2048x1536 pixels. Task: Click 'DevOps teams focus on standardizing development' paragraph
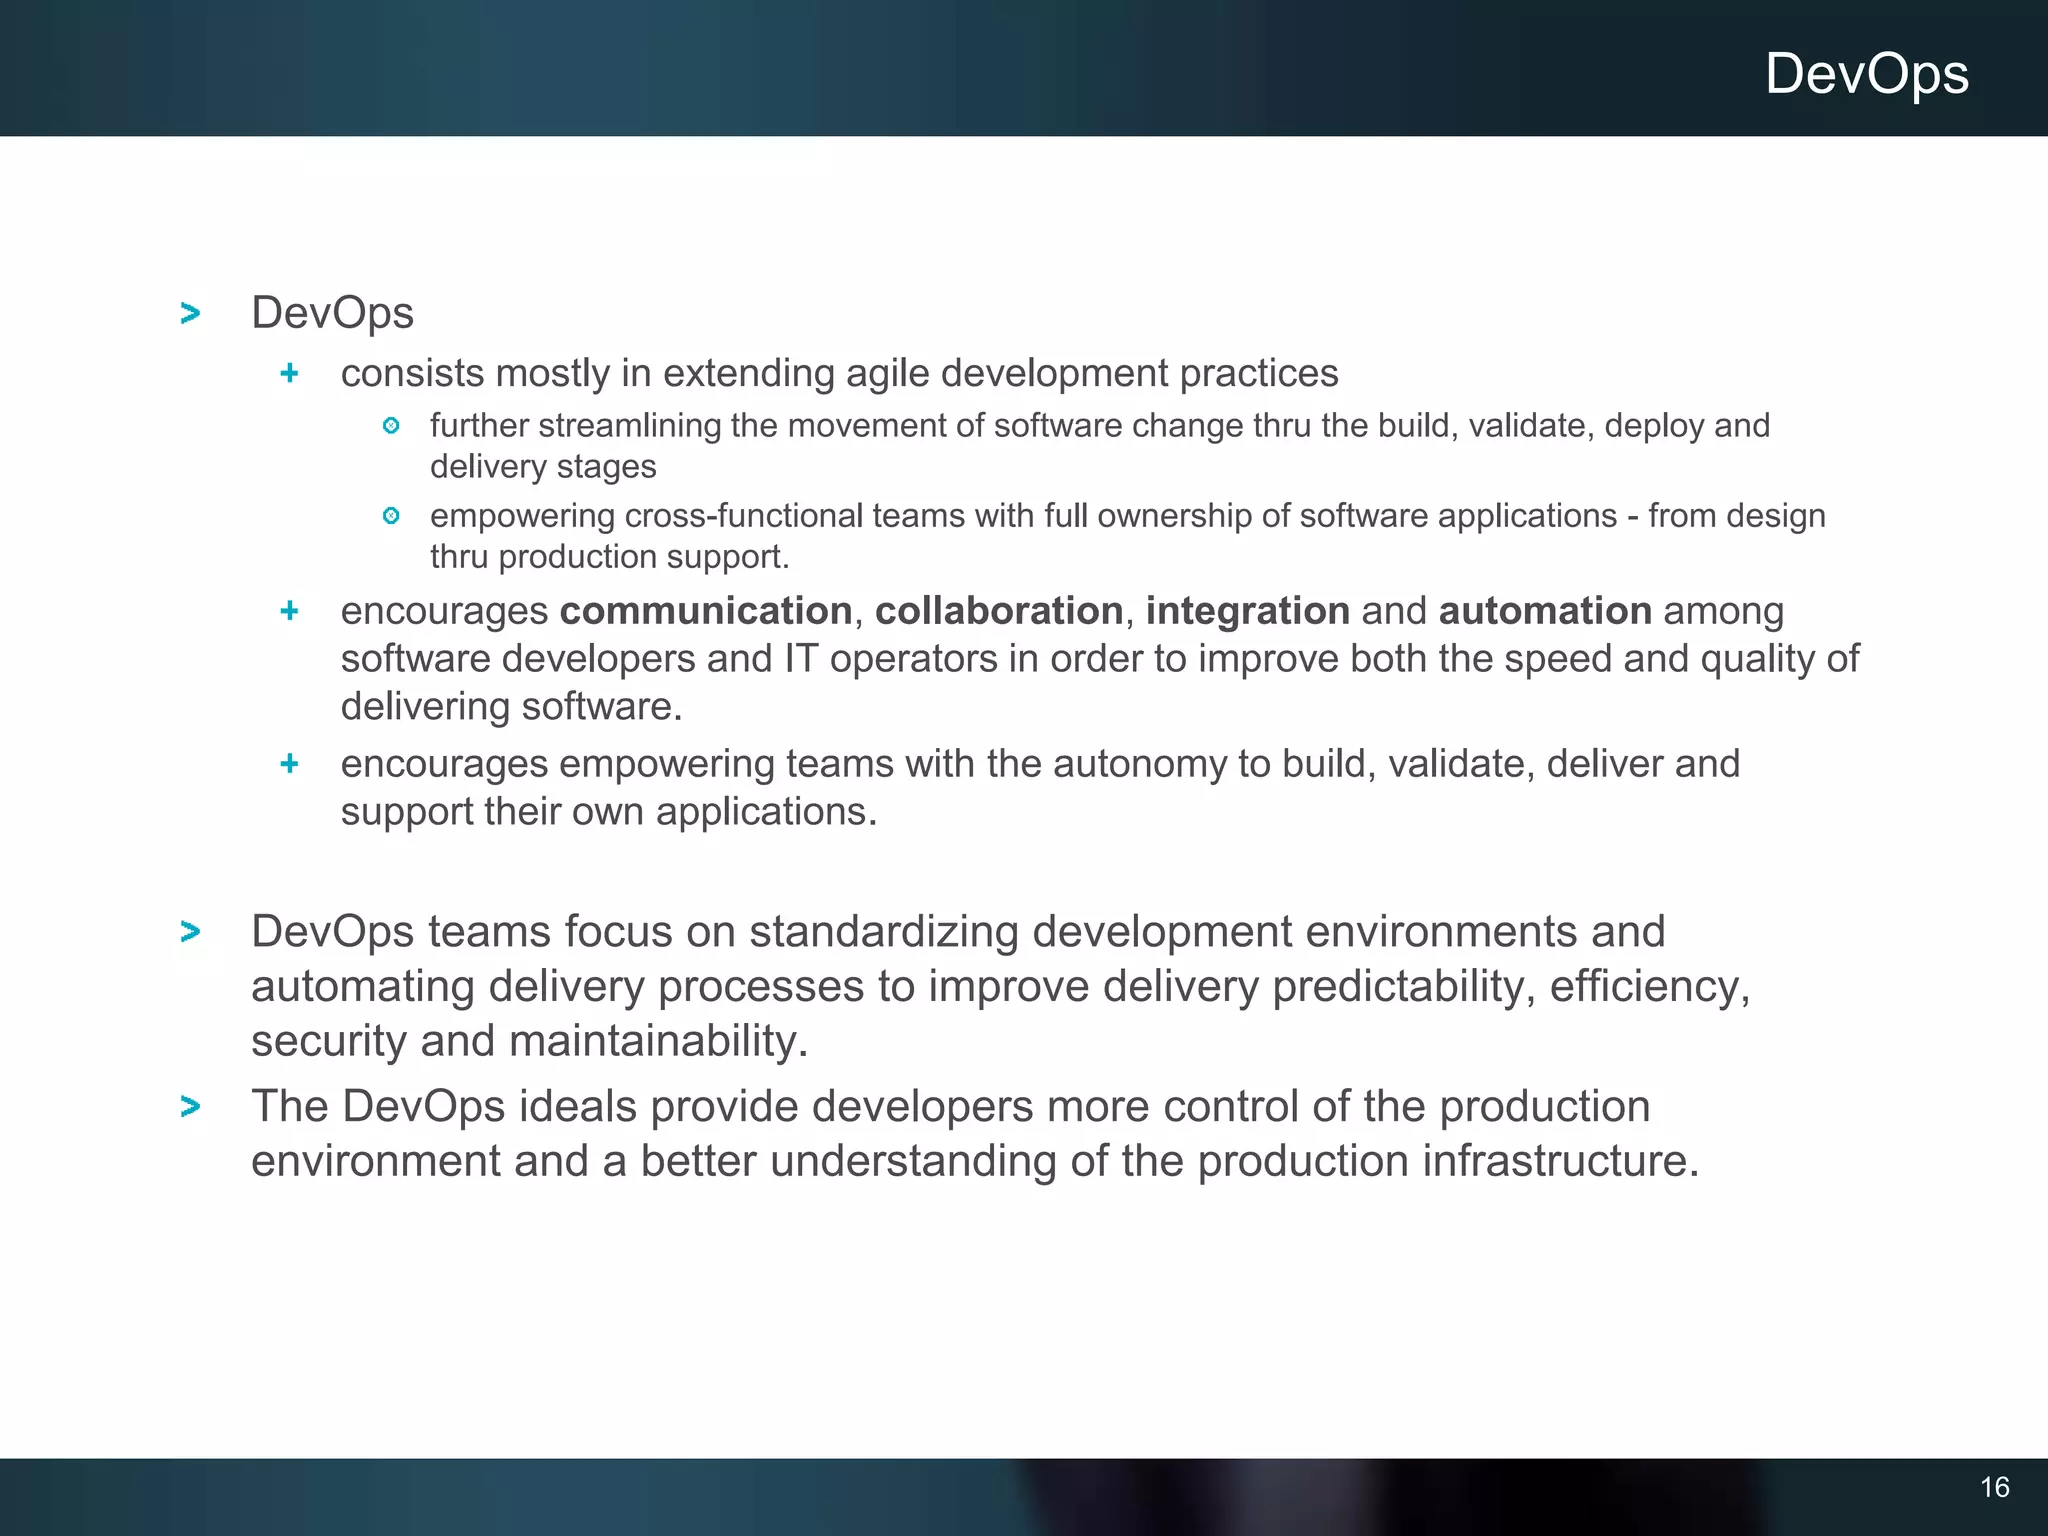pyautogui.click(x=1000, y=986)
